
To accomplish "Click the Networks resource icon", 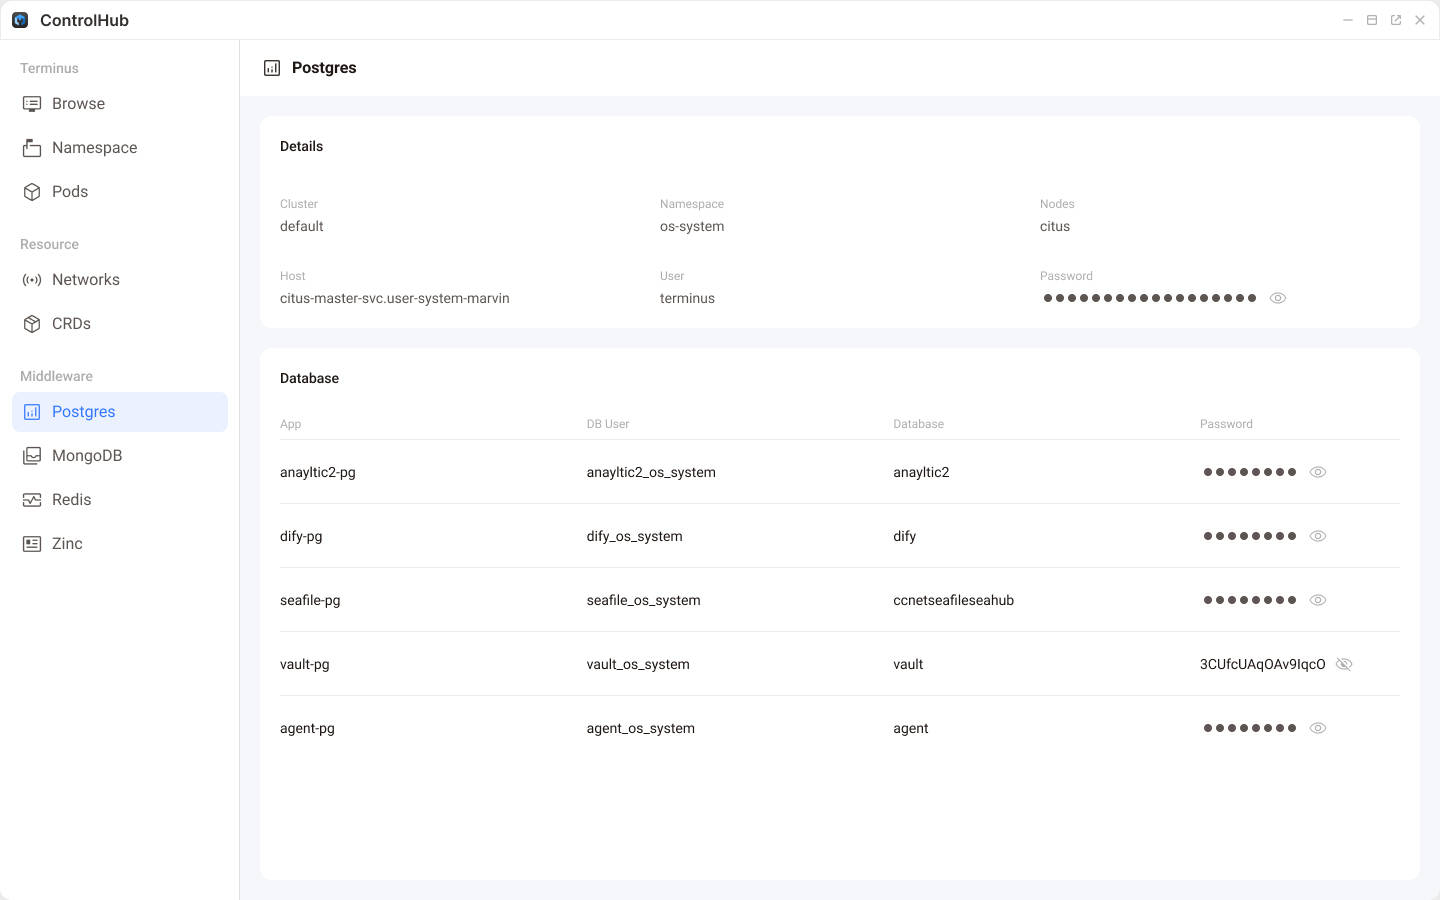I will click(x=32, y=279).
